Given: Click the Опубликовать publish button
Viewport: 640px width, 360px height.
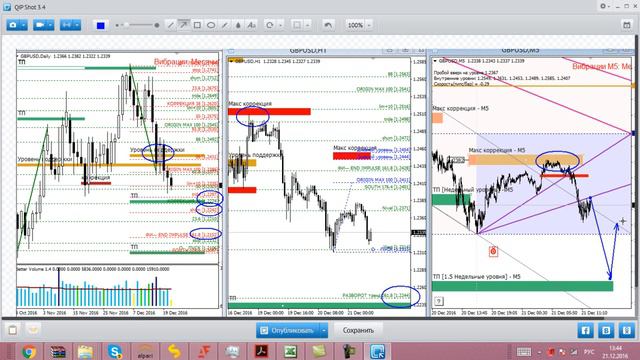Looking at the screenshot, I should coord(288,330).
